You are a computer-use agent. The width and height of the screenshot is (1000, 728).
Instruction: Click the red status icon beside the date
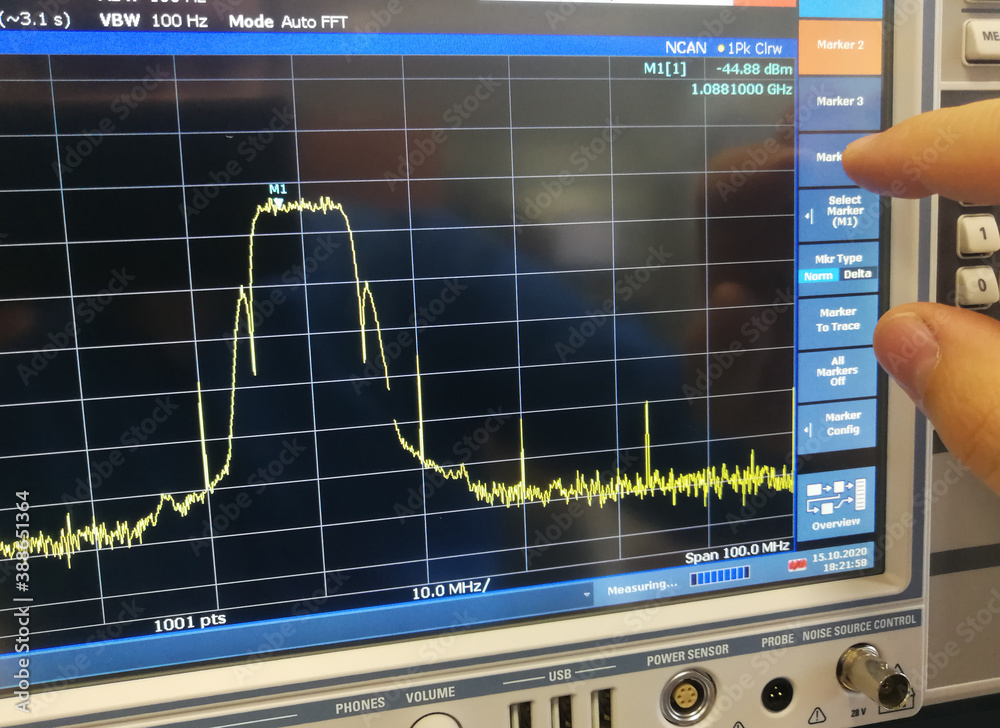(x=797, y=565)
